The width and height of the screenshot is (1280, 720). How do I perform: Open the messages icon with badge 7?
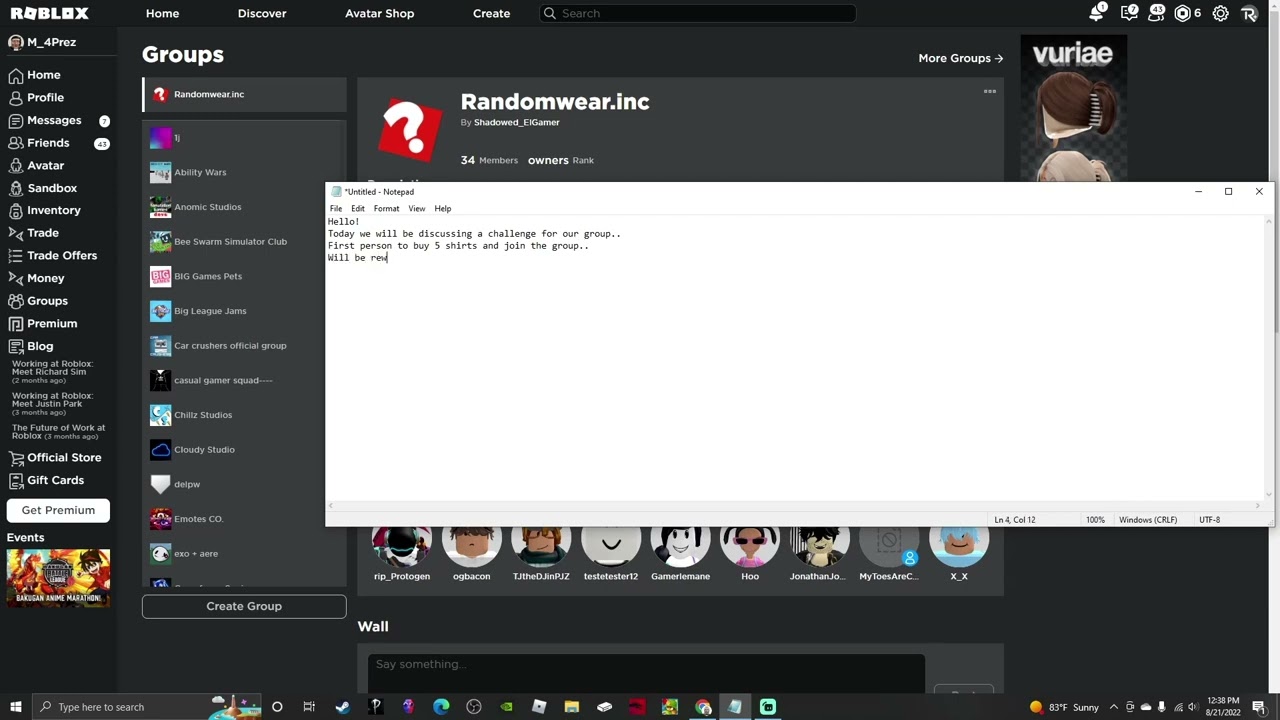click(1129, 13)
